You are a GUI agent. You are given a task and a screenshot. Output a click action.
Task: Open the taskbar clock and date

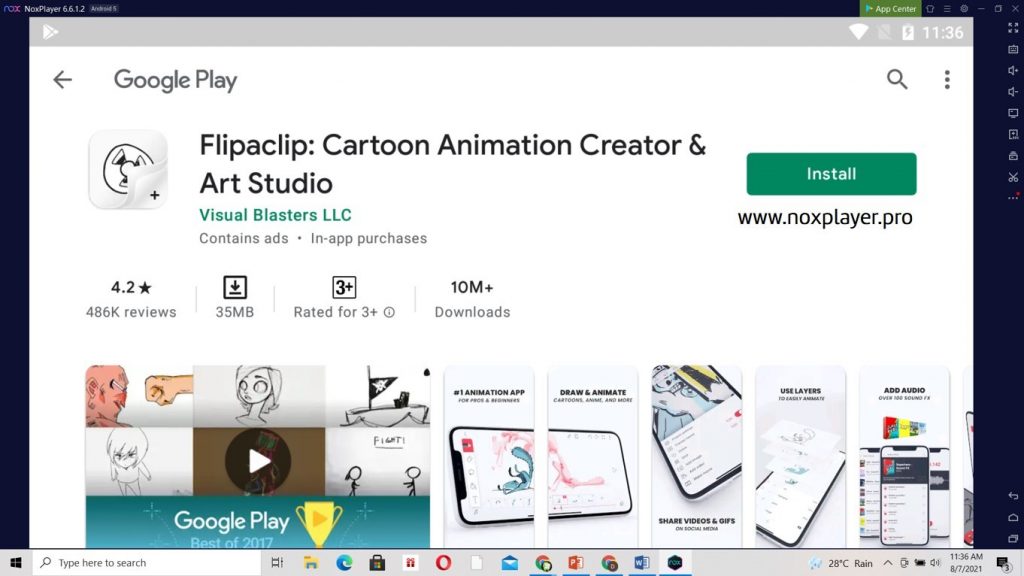pyautogui.click(x=966, y=563)
